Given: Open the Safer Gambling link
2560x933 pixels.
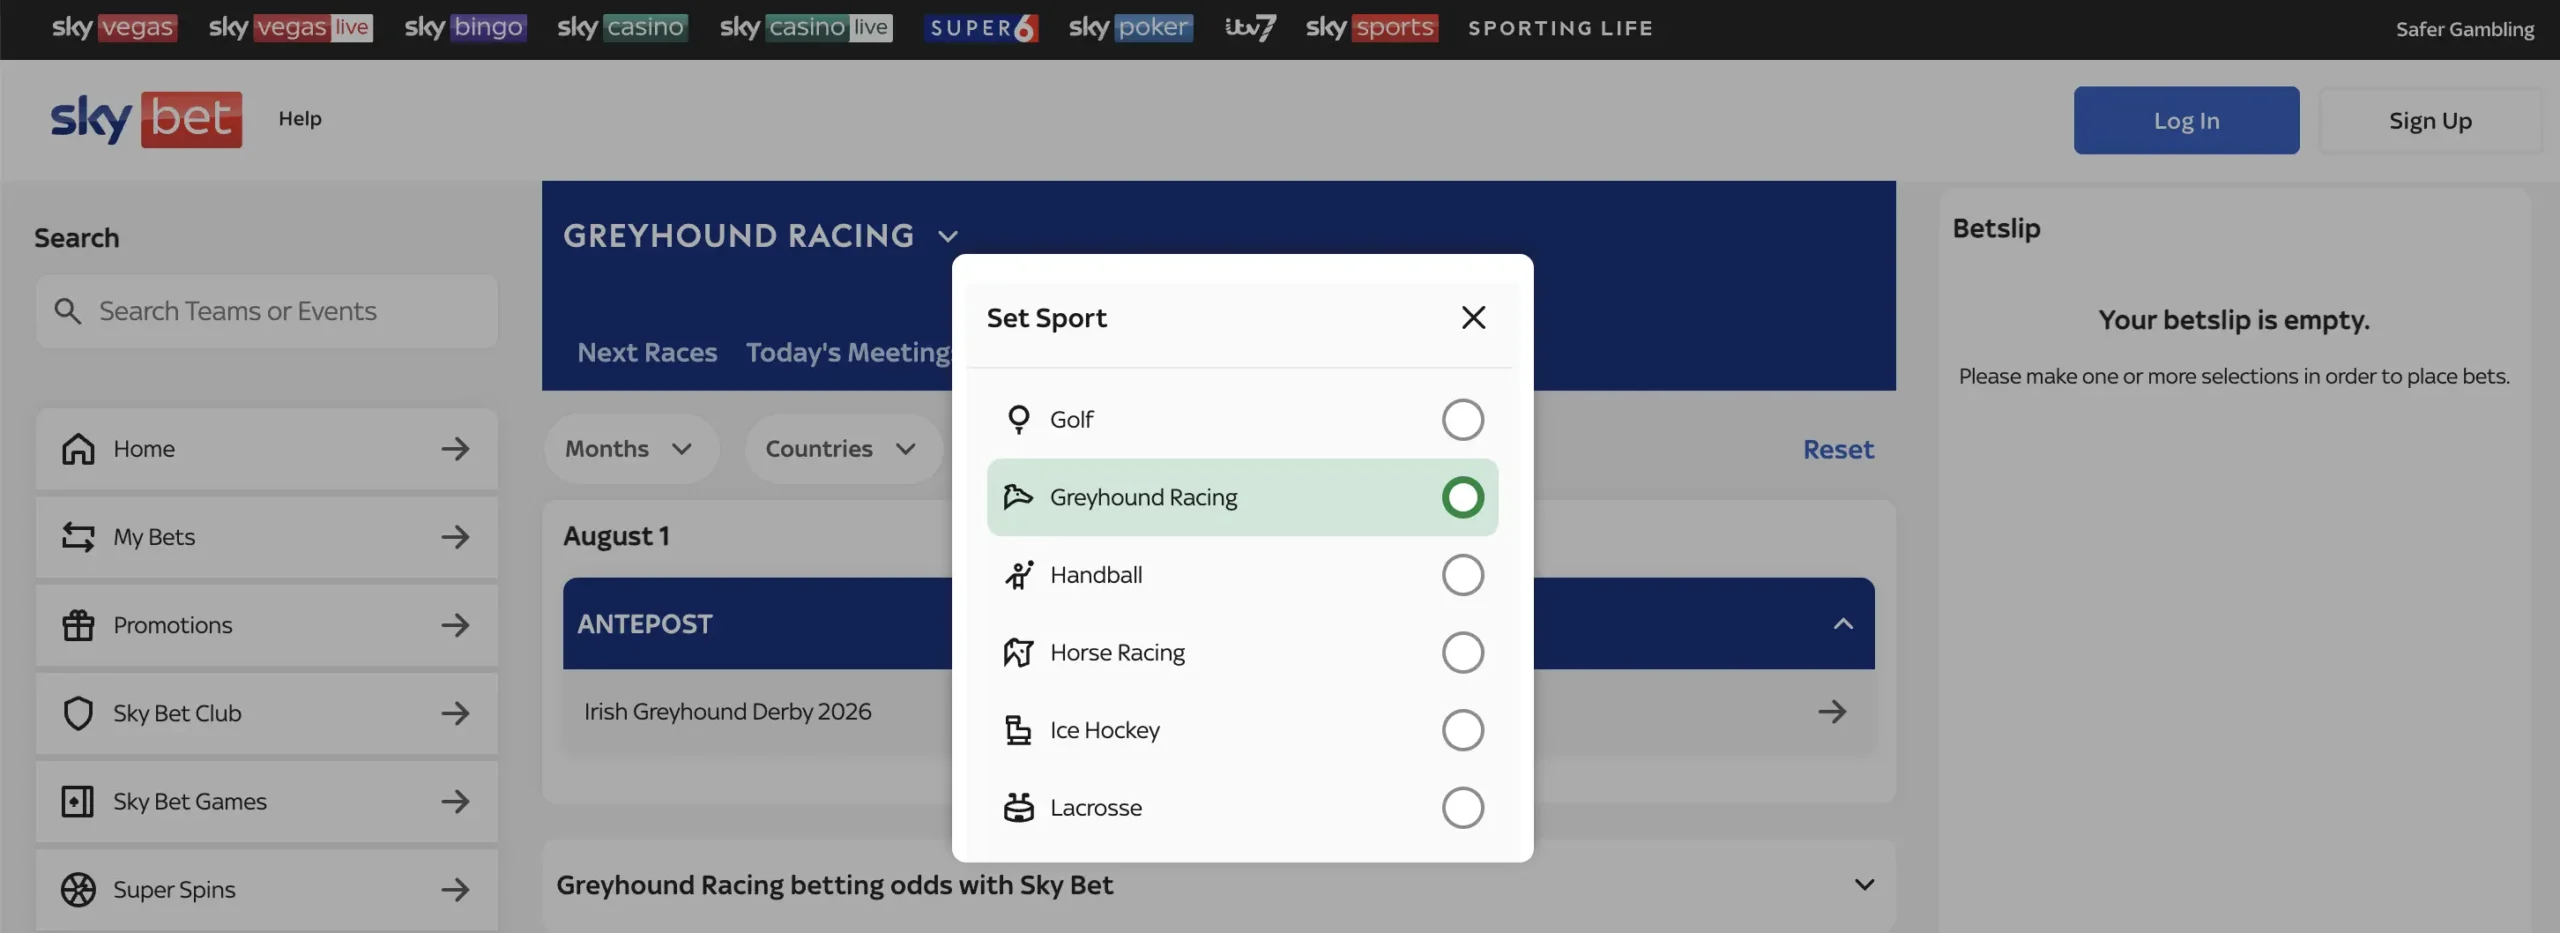Looking at the screenshot, I should [x=2464, y=29].
